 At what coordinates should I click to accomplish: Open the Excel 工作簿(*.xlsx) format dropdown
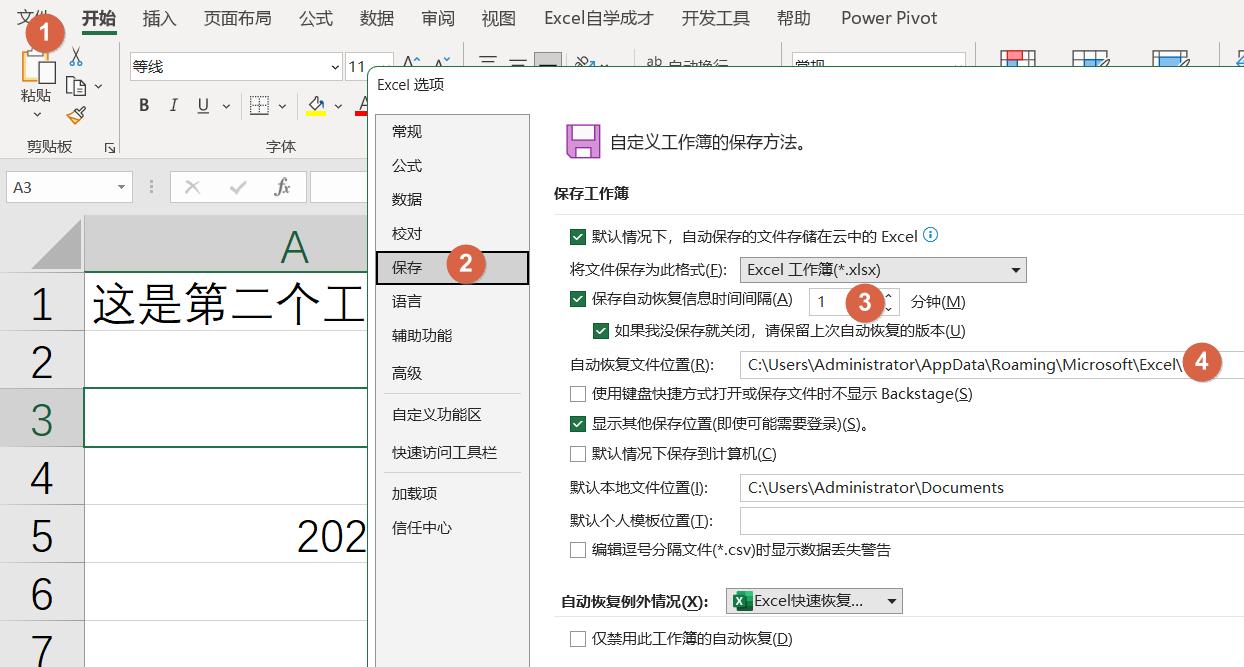1015,269
